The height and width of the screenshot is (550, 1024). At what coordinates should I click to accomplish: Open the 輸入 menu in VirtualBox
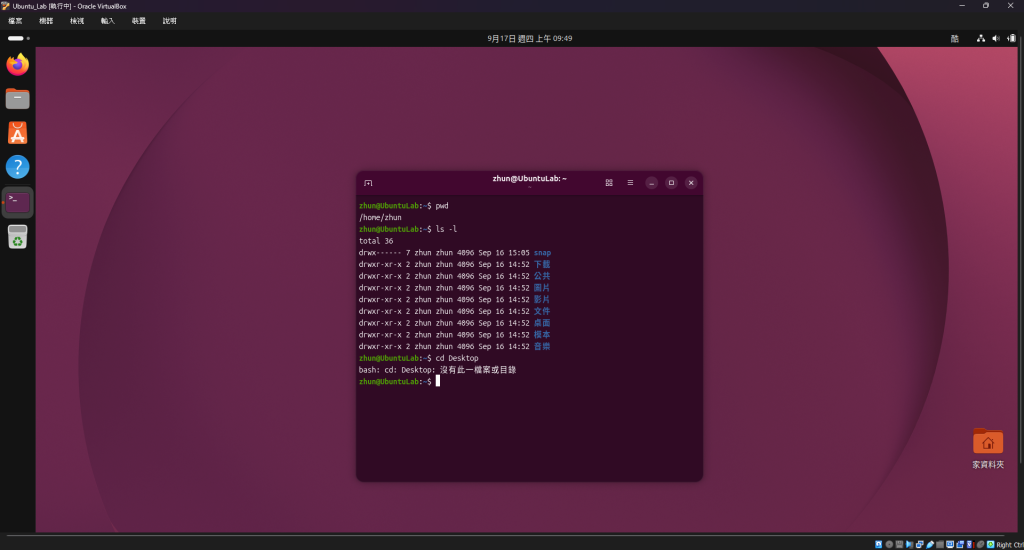pyautogui.click(x=108, y=21)
